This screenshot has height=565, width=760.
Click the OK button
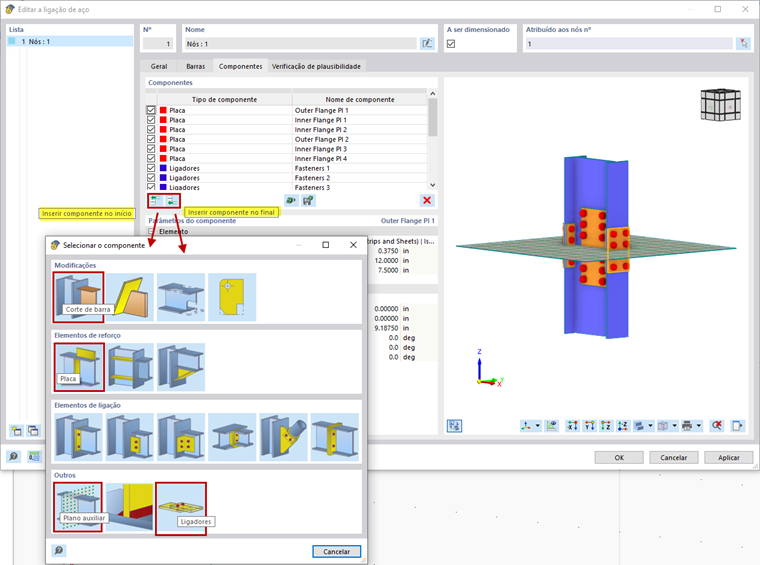619,457
